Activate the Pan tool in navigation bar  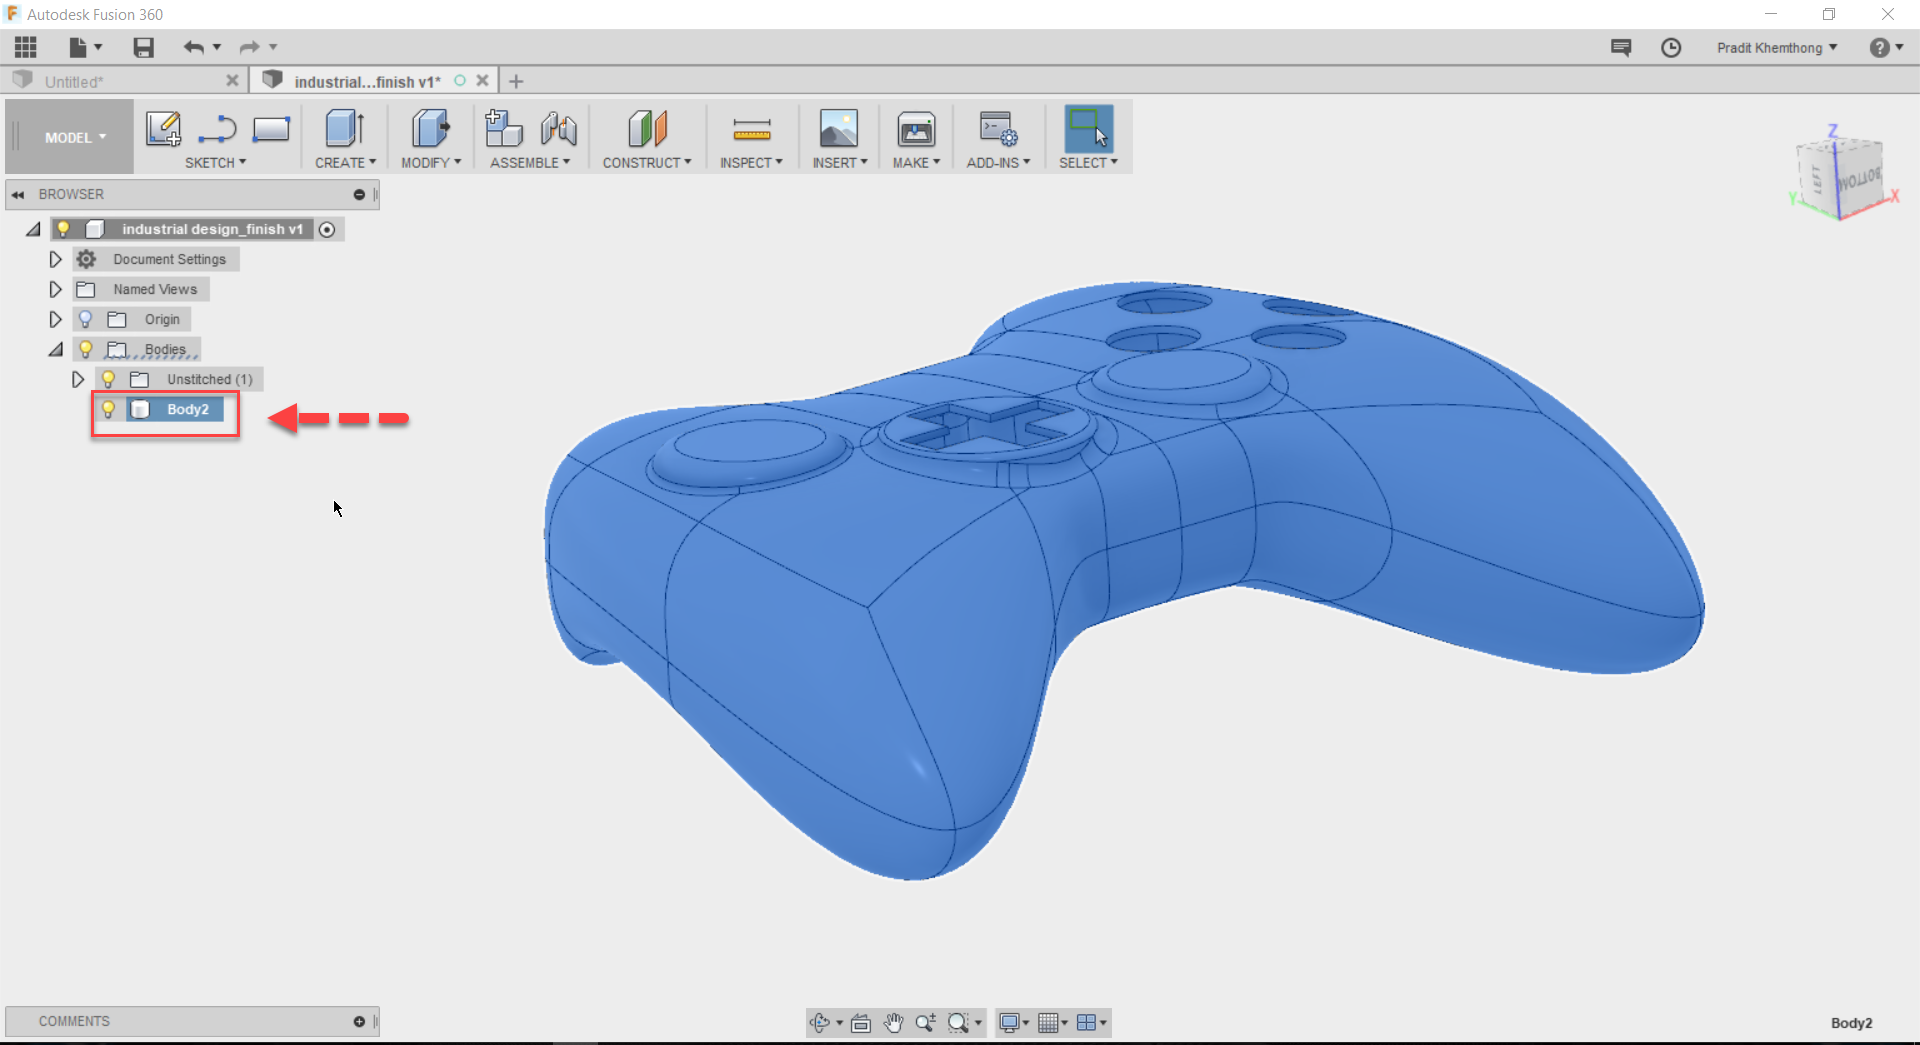click(x=893, y=1022)
